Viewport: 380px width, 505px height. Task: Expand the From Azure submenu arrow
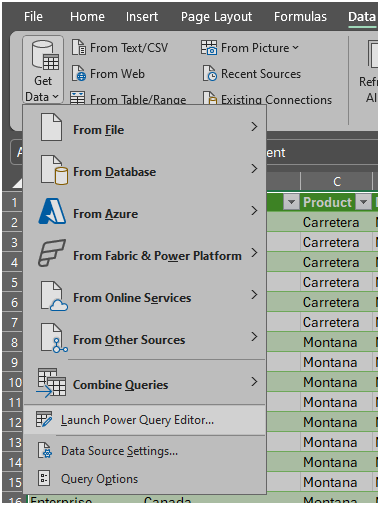click(254, 211)
